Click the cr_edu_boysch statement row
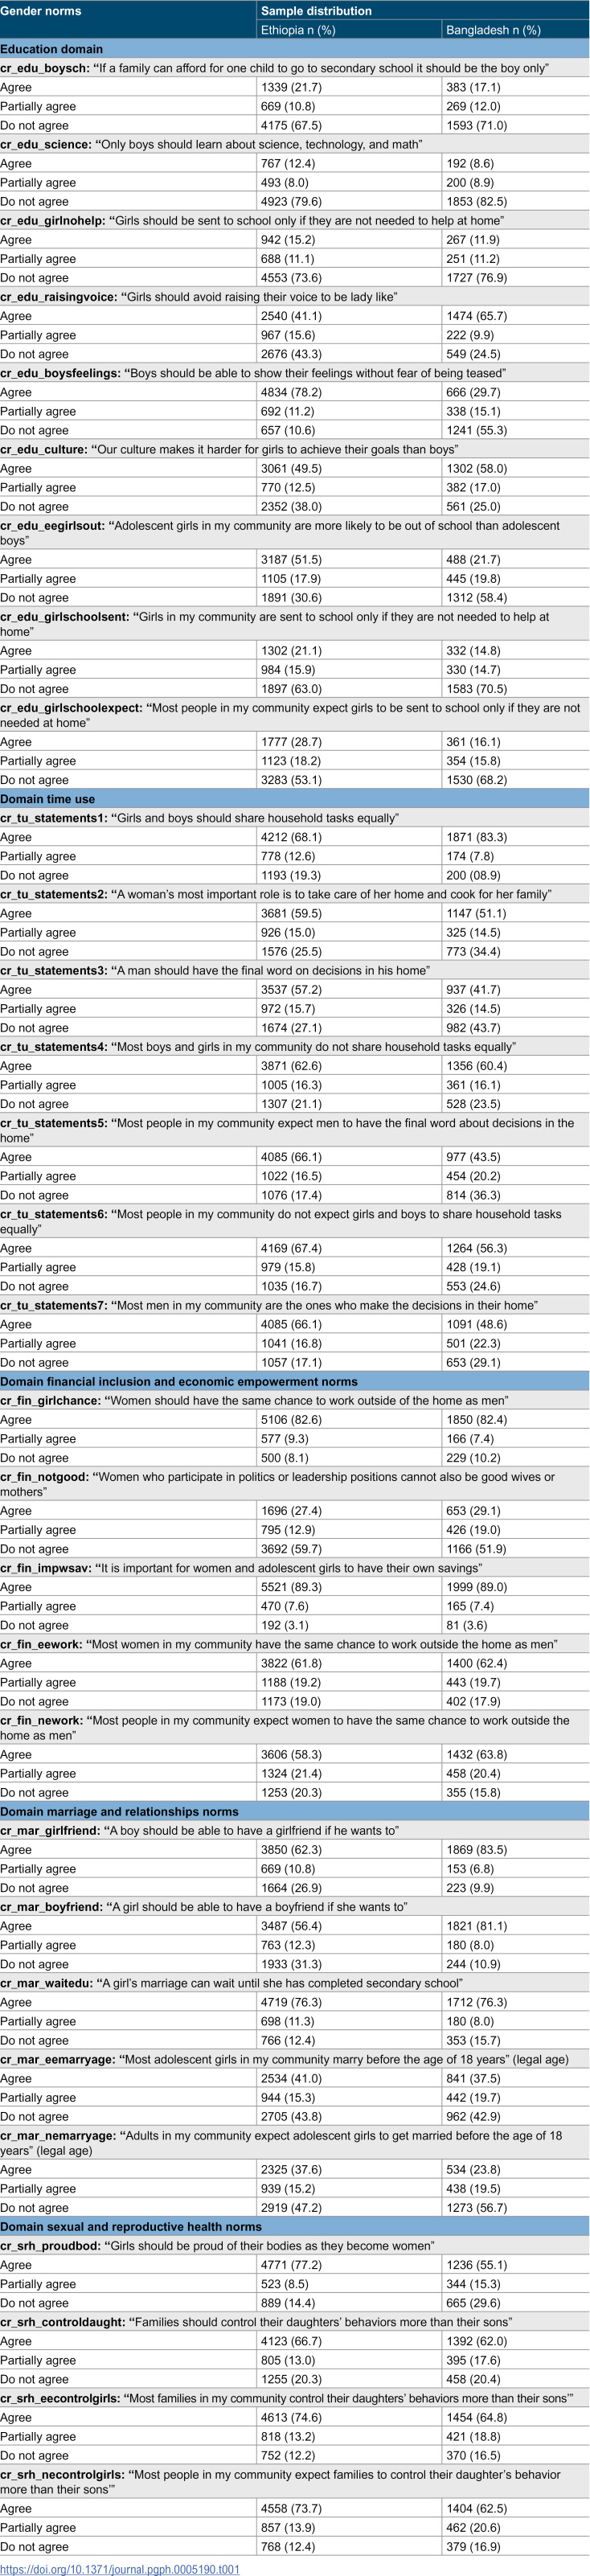This screenshot has width=590, height=2576. coord(295,68)
